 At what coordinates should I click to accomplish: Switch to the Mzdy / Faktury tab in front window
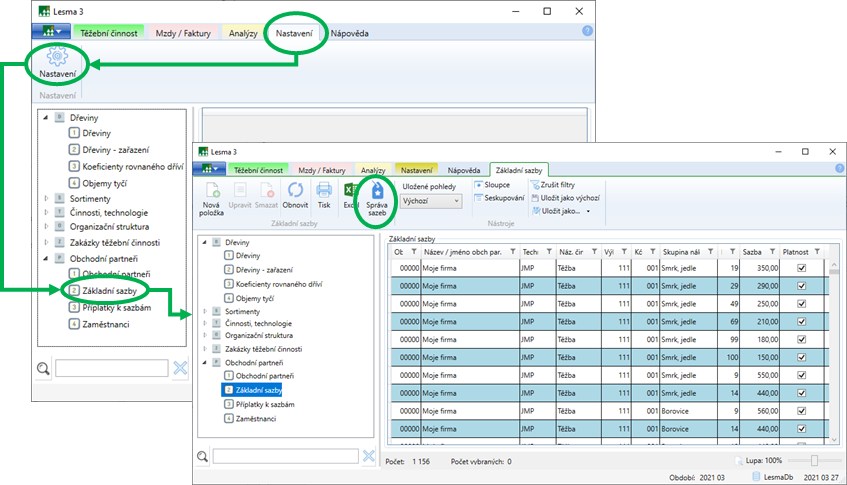(322, 170)
